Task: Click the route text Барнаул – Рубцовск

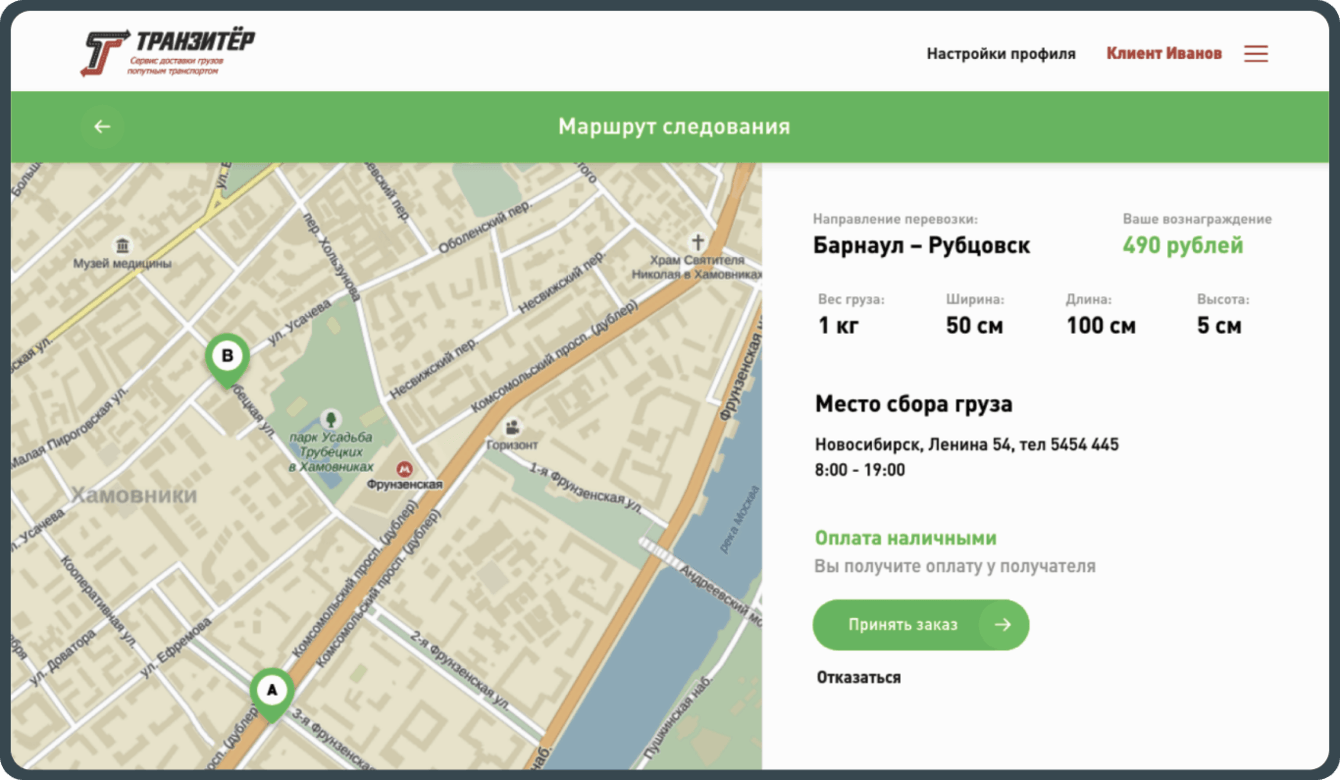Action: tap(921, 245)
